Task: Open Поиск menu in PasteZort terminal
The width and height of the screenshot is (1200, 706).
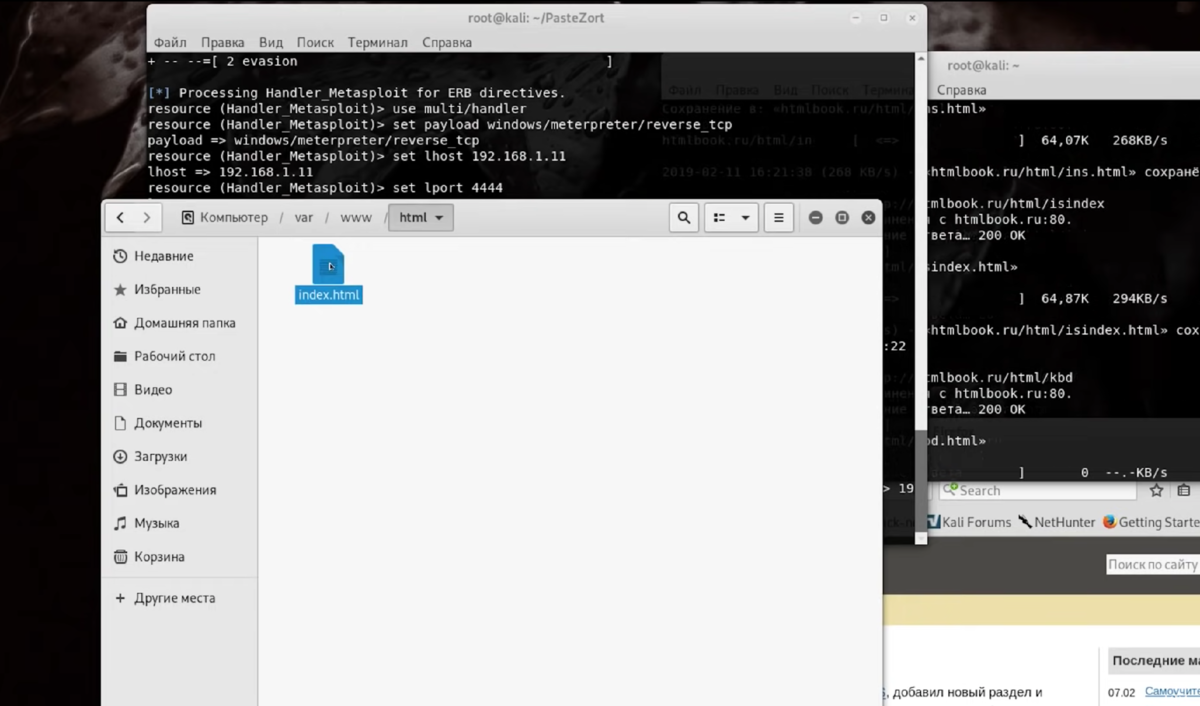Action: tap(315, 43)
